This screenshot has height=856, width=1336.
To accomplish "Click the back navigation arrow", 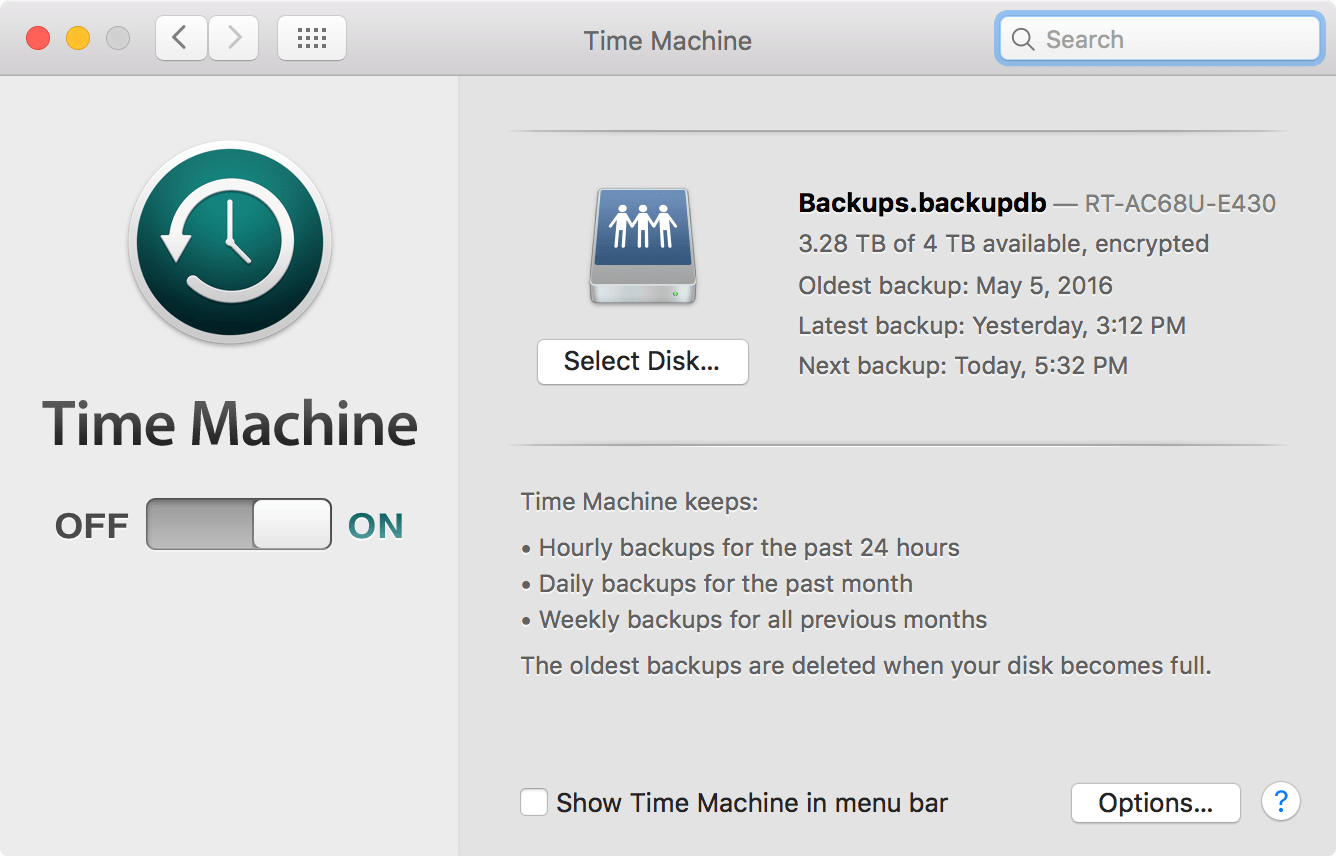I will point(181,37).
